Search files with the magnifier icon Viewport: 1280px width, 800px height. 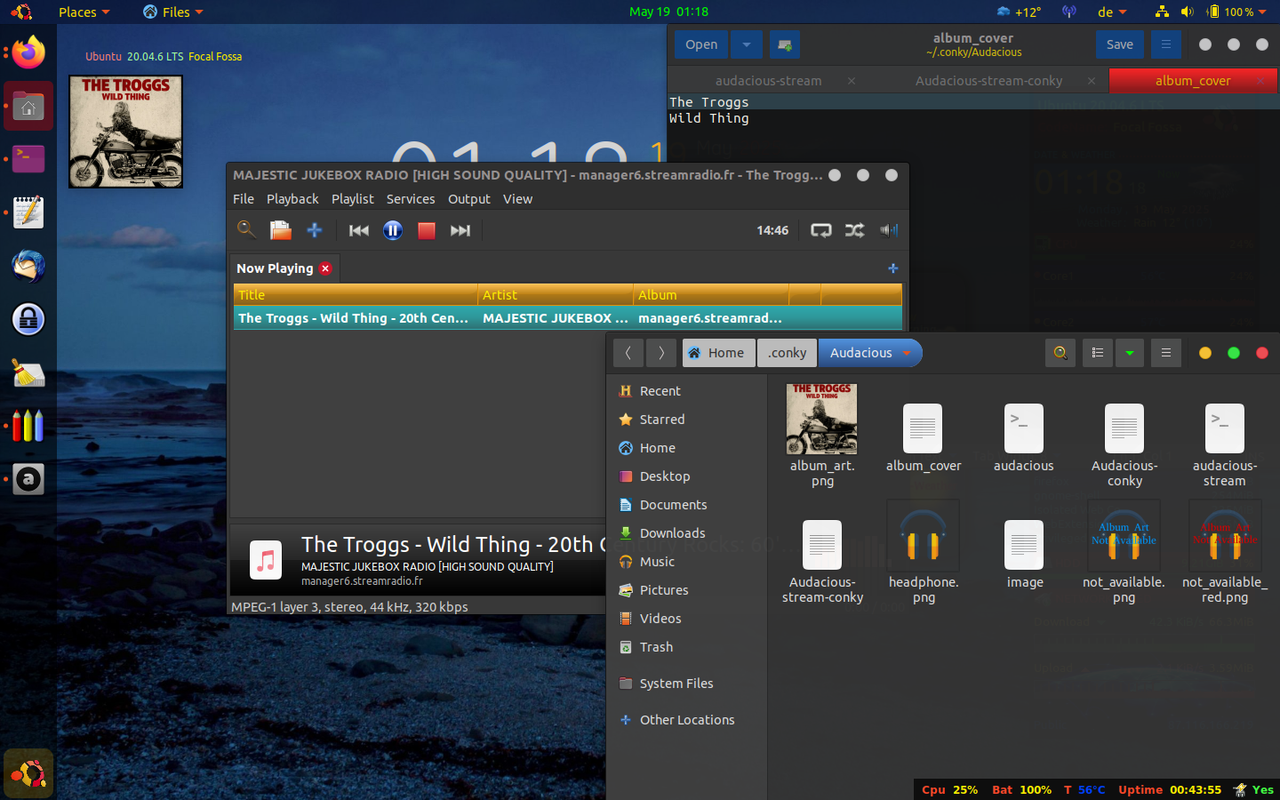click(x=1060, y=353)
